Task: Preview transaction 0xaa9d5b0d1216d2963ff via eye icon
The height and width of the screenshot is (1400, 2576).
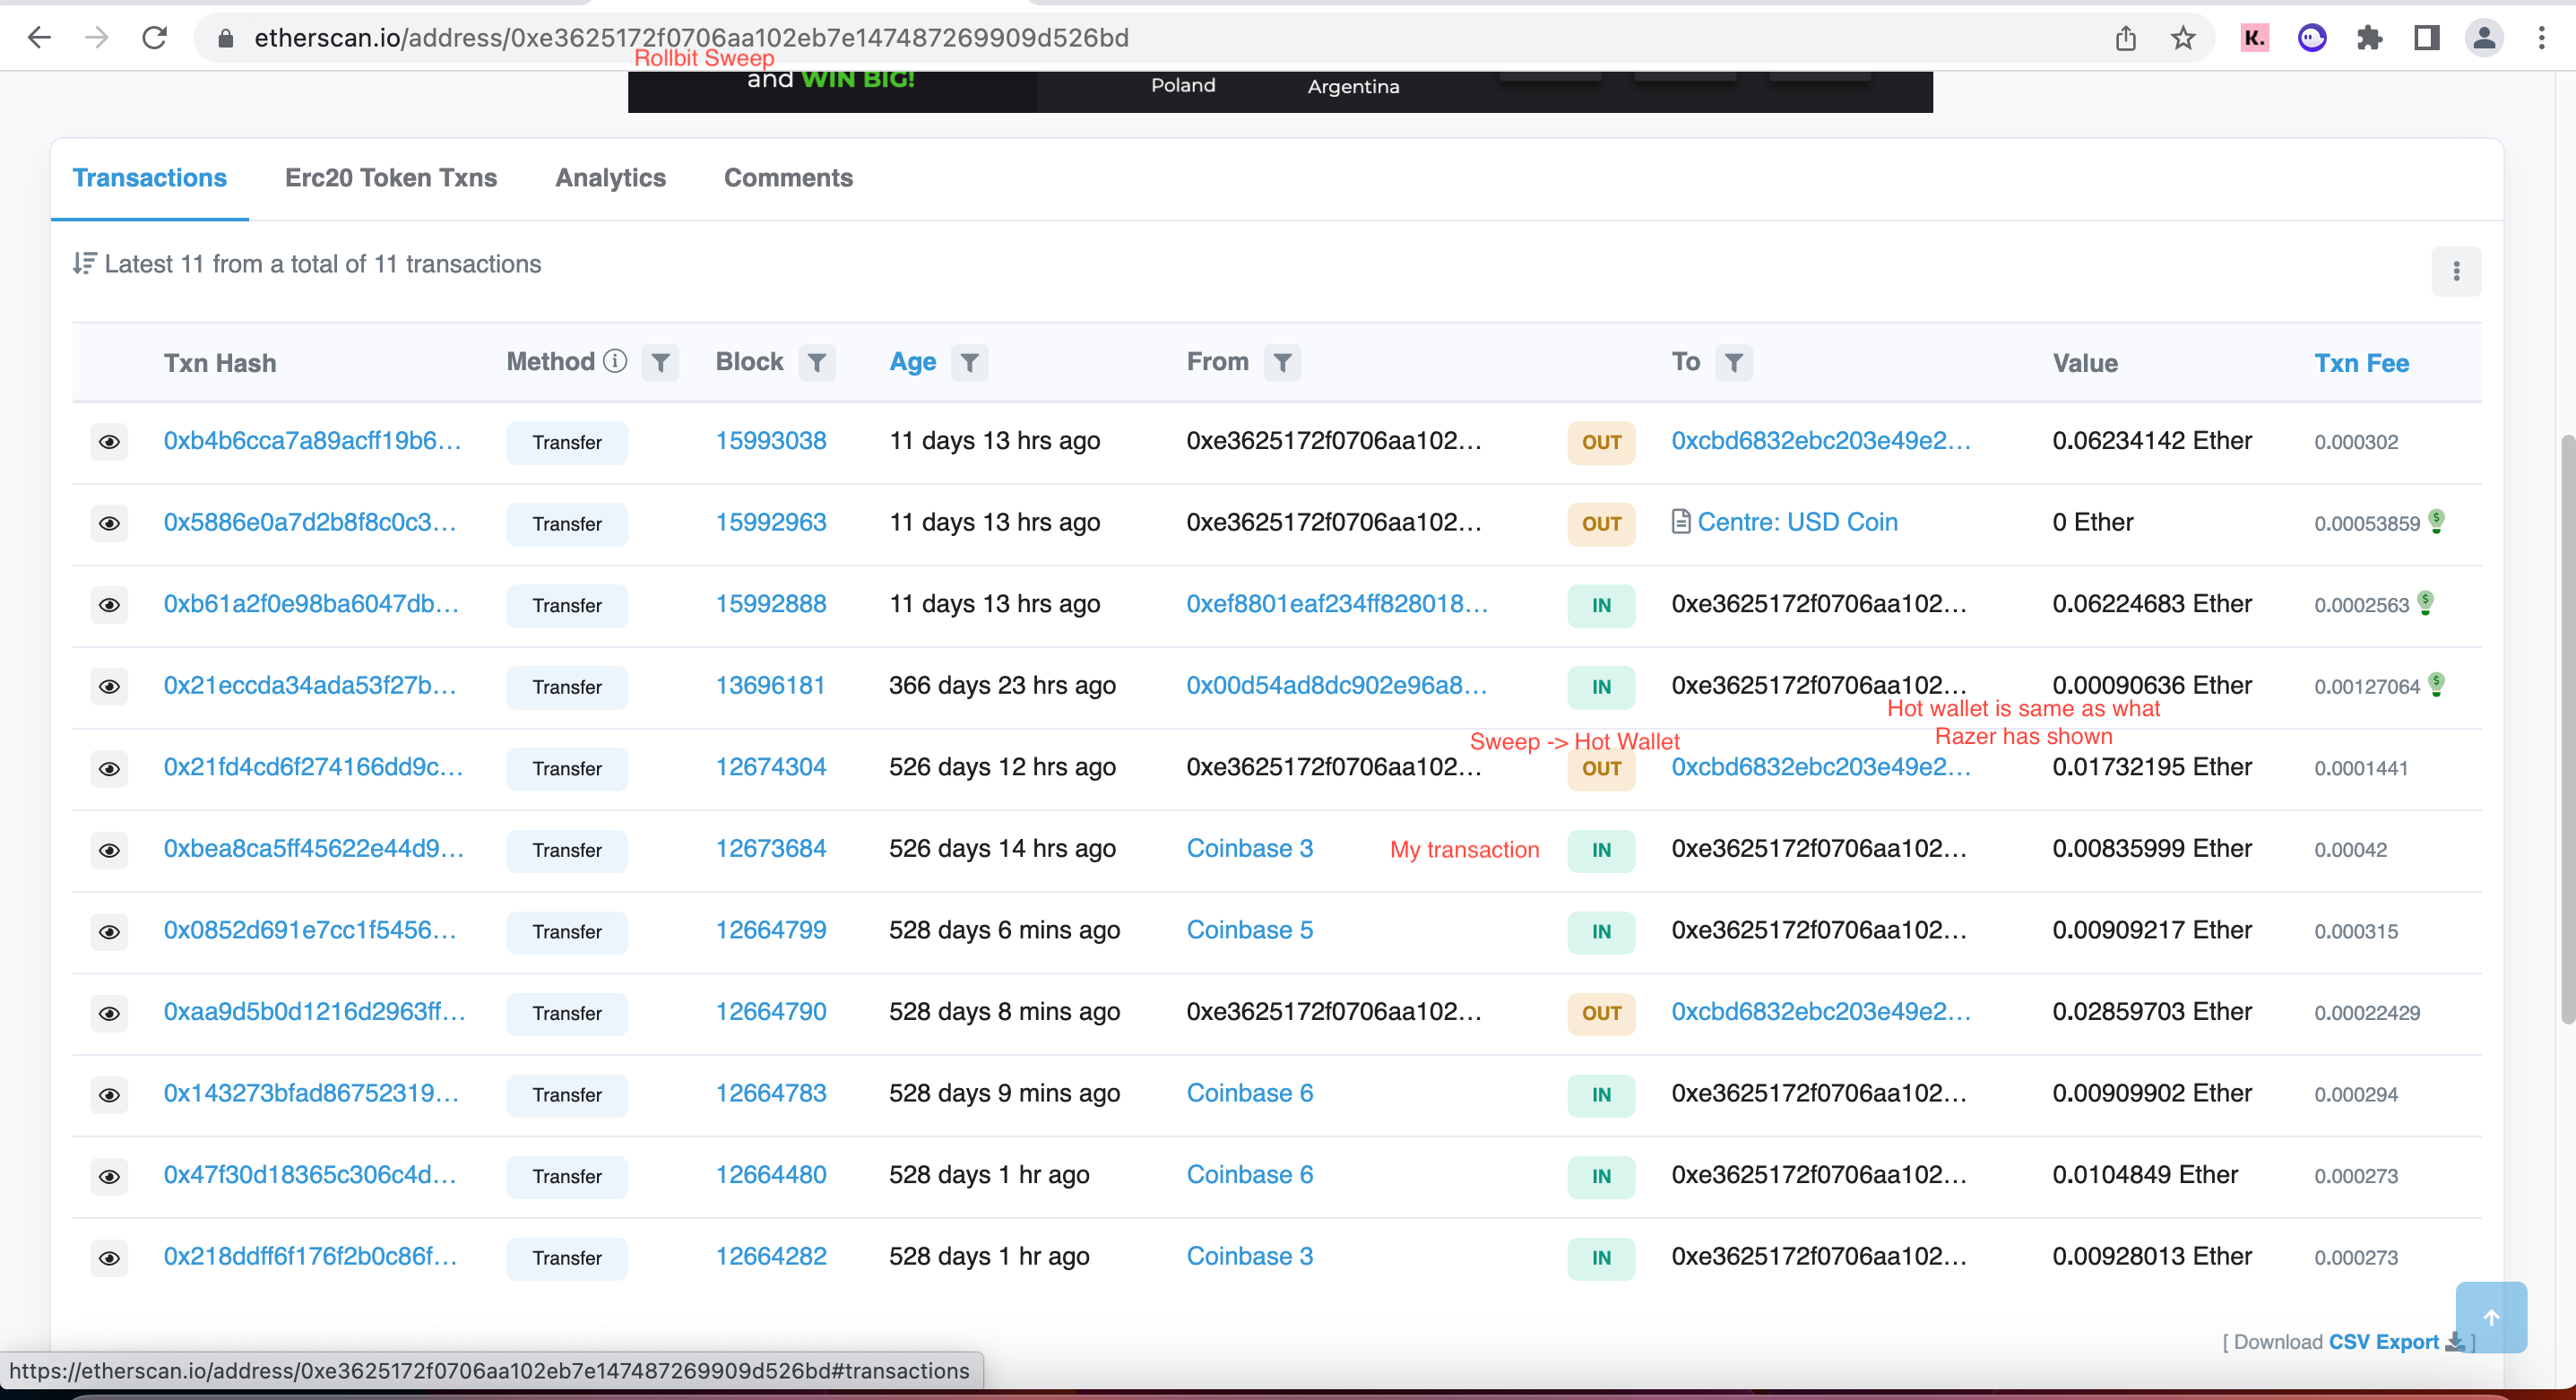Action: point(109,1013)
